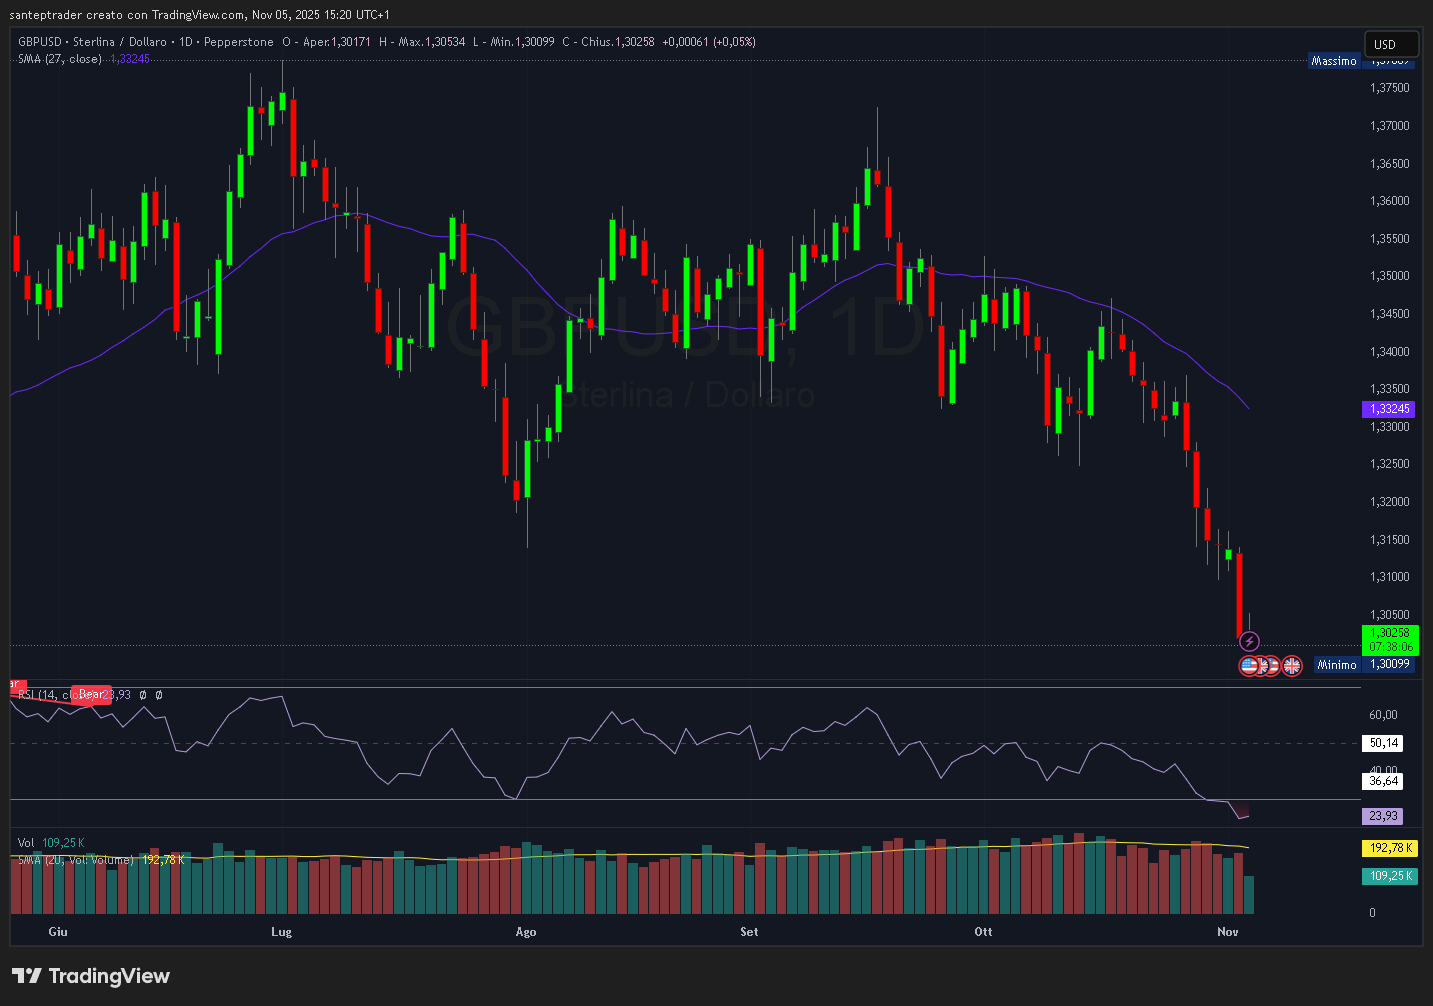
Task: Click the yellow 192,78 K volume label
Action: tap(1390, 848)
